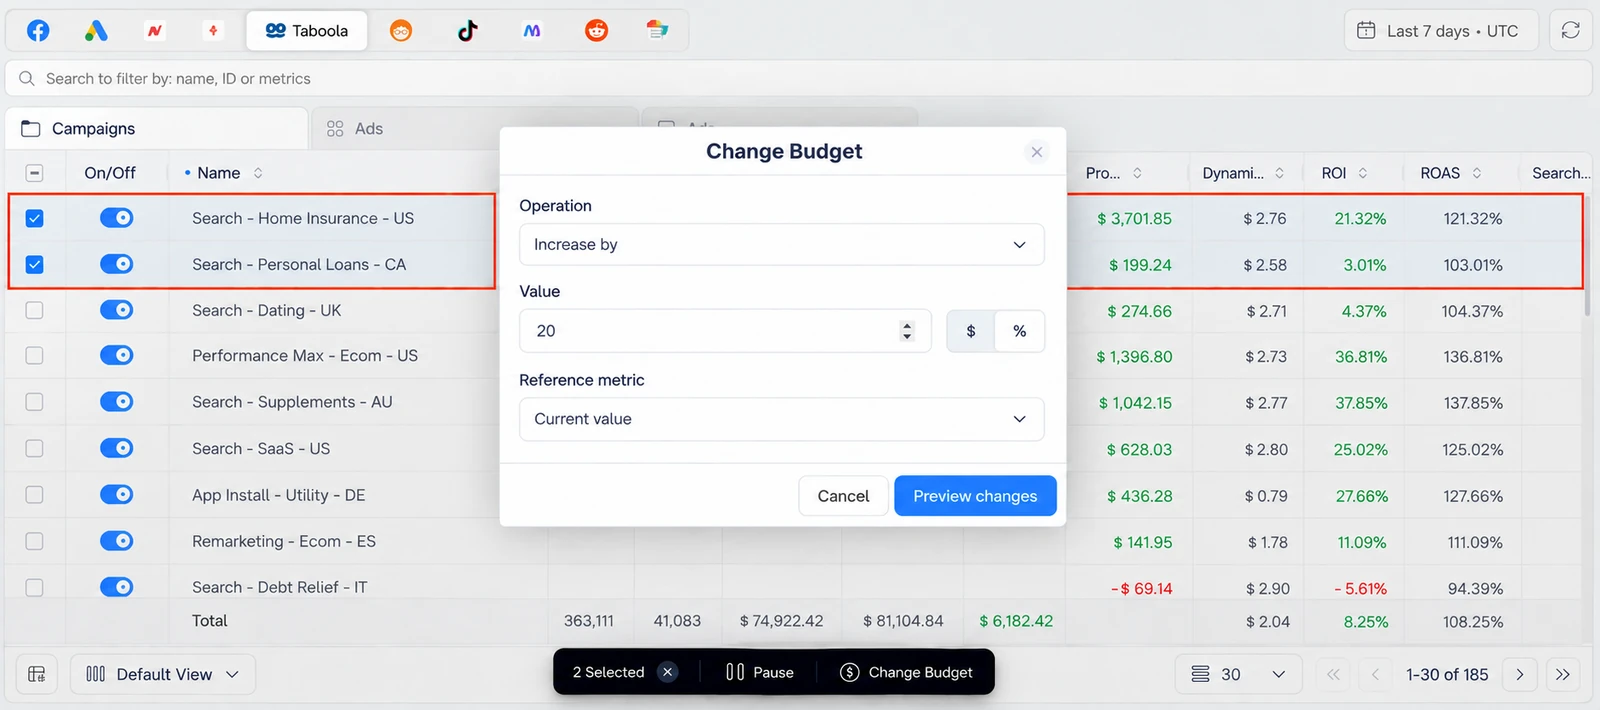Uncheck Search - Home Insurance - US checkbox
Image resolution: width=1600 pixels, height=710 pixels.
coord(34,218)
